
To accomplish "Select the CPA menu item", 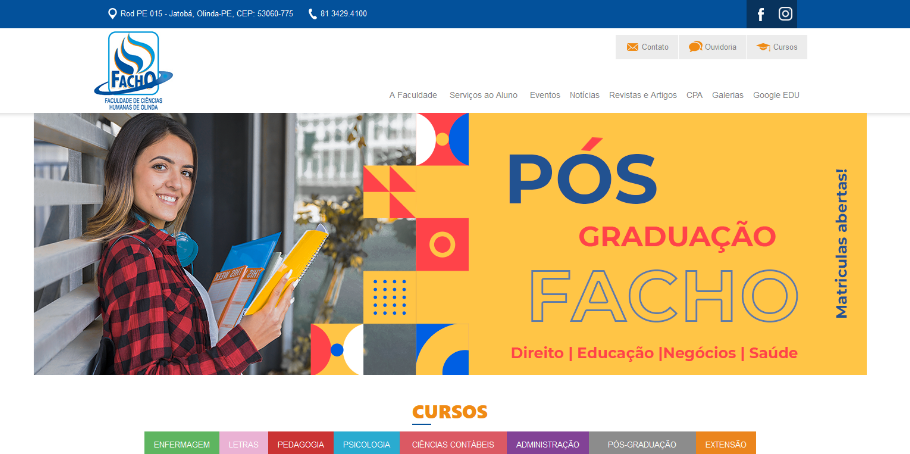I will pos(694,95).
